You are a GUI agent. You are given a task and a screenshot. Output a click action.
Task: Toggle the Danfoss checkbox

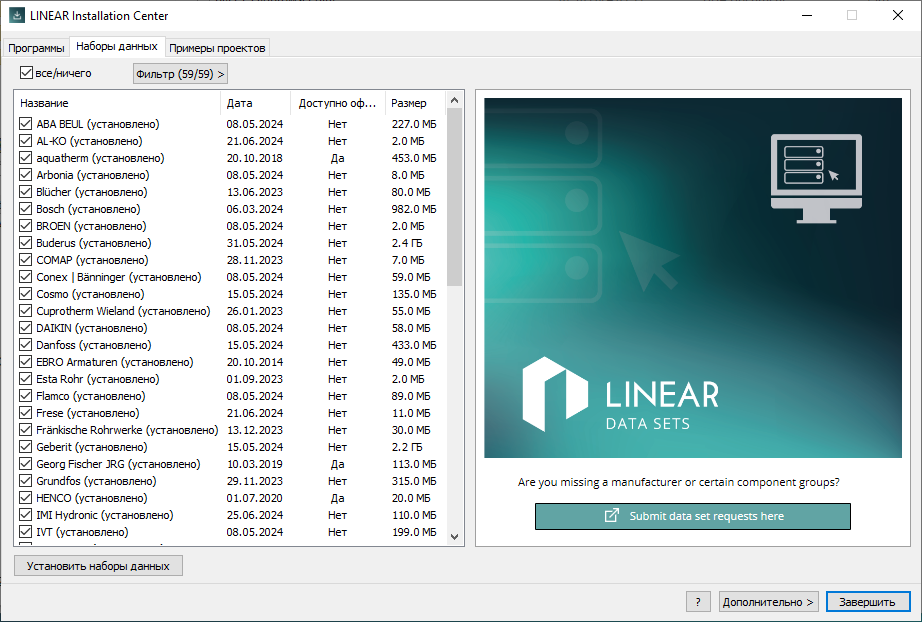(x=25, y=345)
